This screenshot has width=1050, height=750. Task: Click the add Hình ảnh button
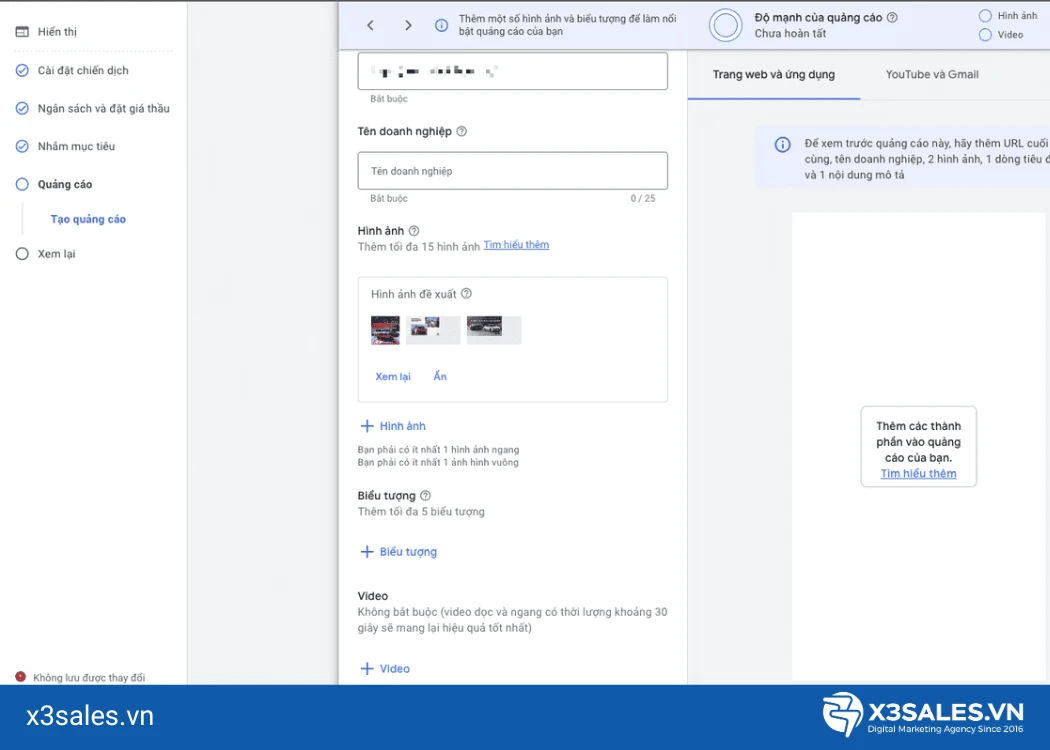click(393, 426)
